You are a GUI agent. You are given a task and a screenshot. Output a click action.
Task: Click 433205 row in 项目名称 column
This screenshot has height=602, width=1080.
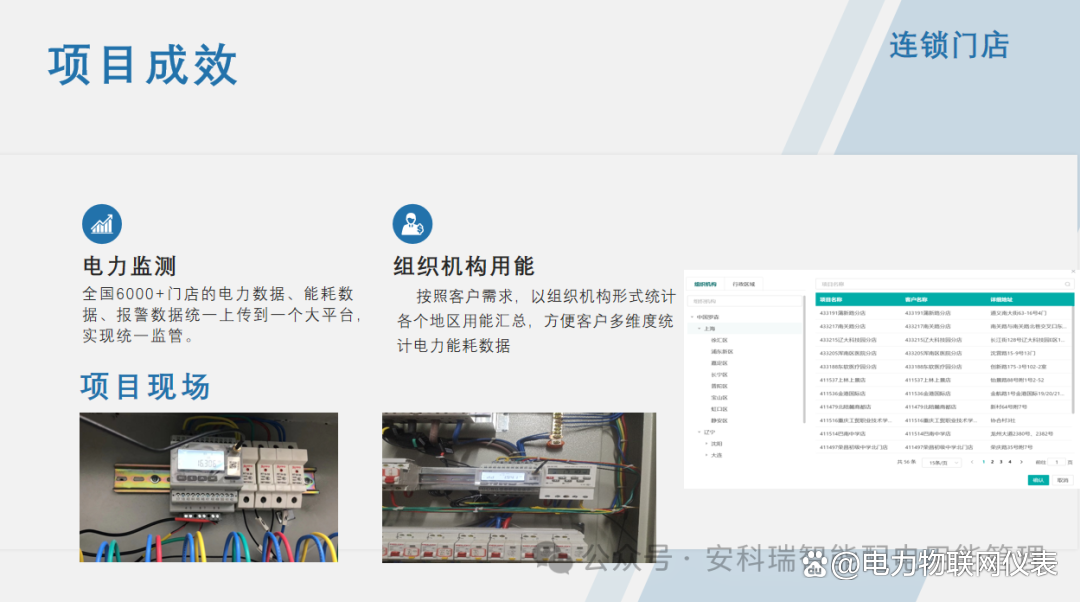pos(848,353)
